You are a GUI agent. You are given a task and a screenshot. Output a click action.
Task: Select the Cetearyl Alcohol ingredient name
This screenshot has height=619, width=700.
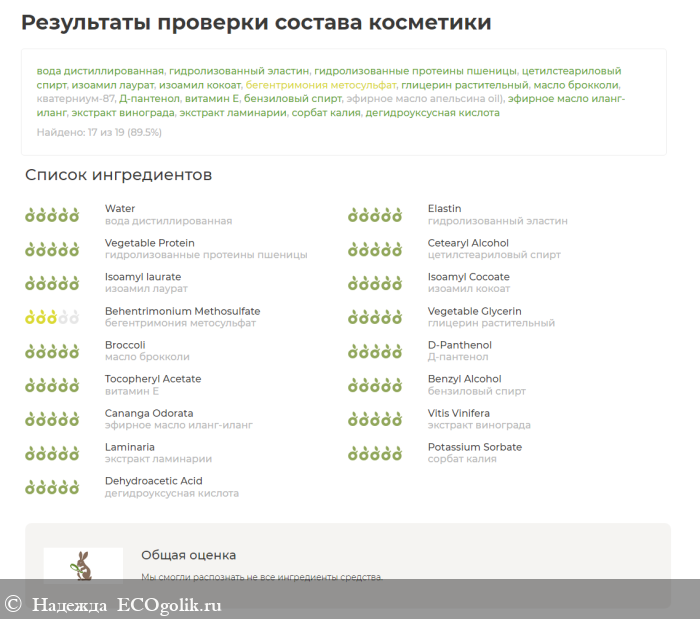click(468, 243)
